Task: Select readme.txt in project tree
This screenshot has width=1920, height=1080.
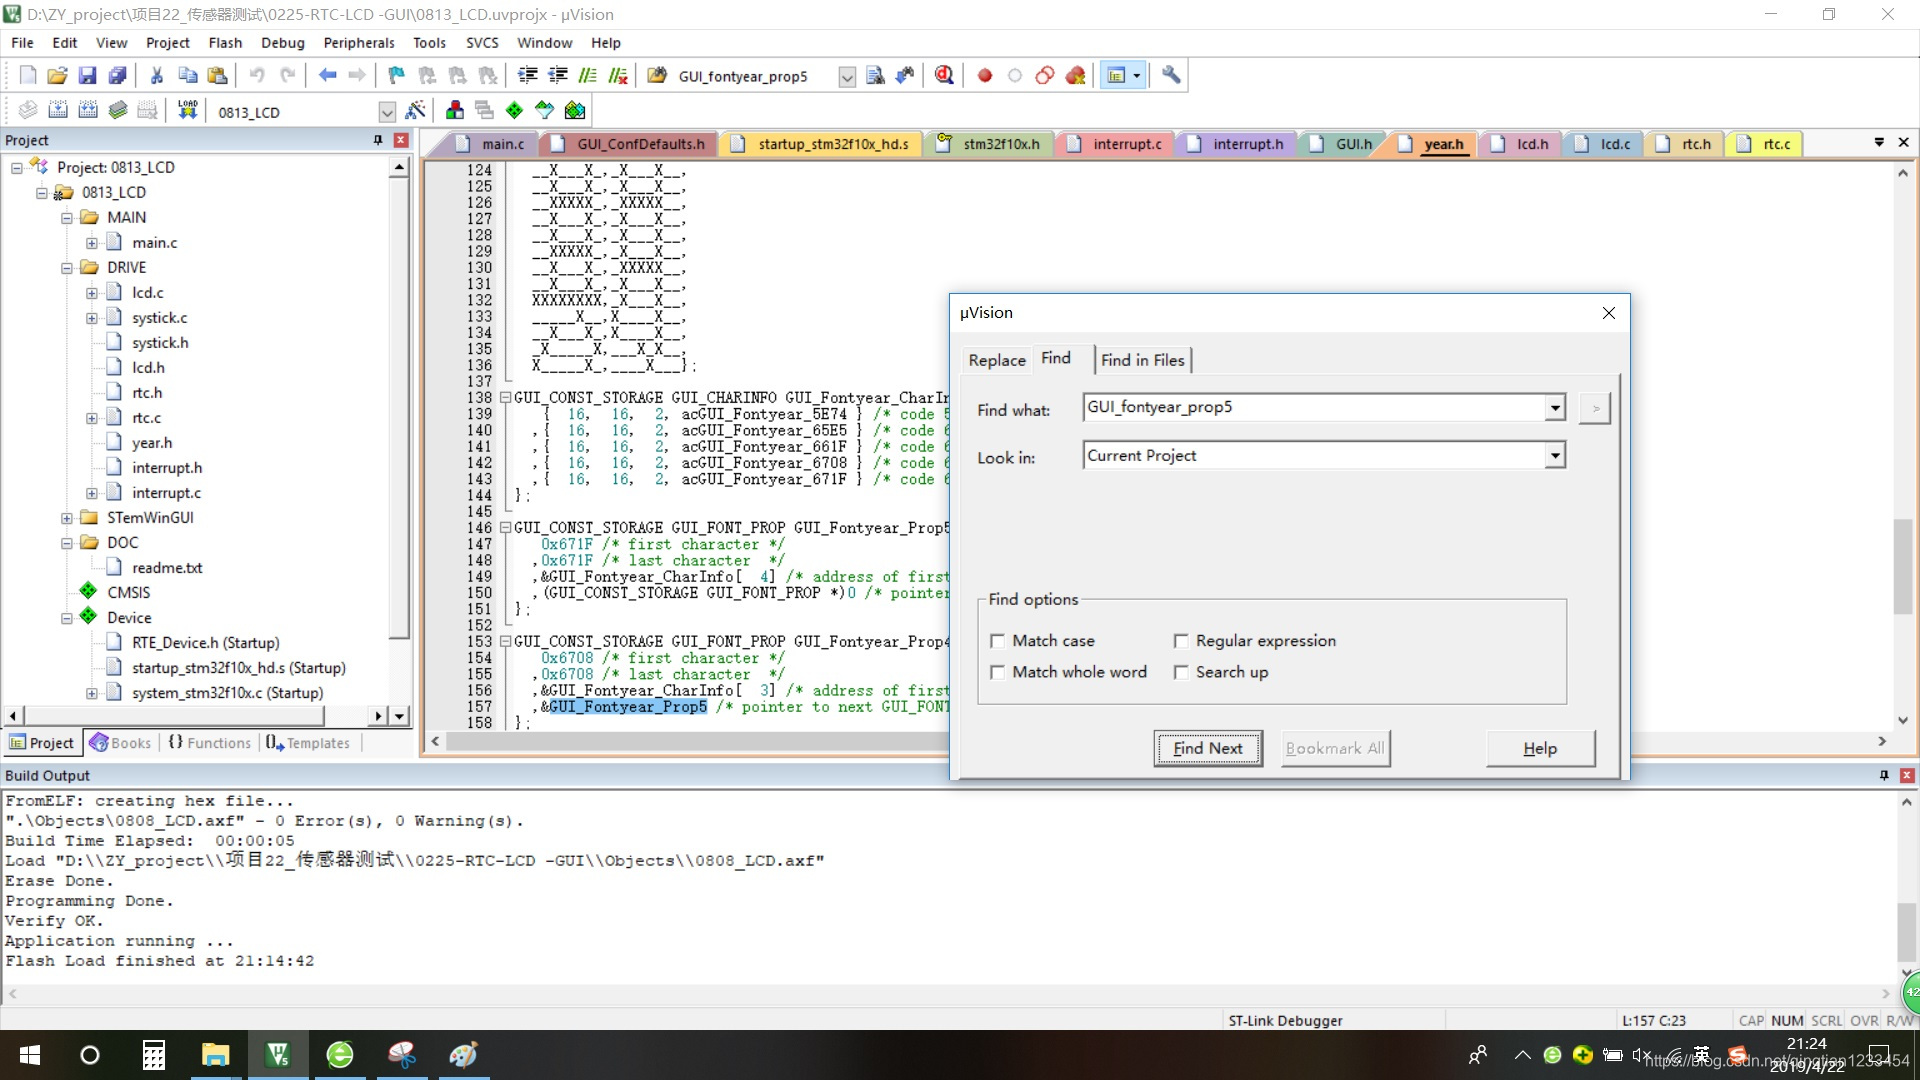Action: coord(167,568)
